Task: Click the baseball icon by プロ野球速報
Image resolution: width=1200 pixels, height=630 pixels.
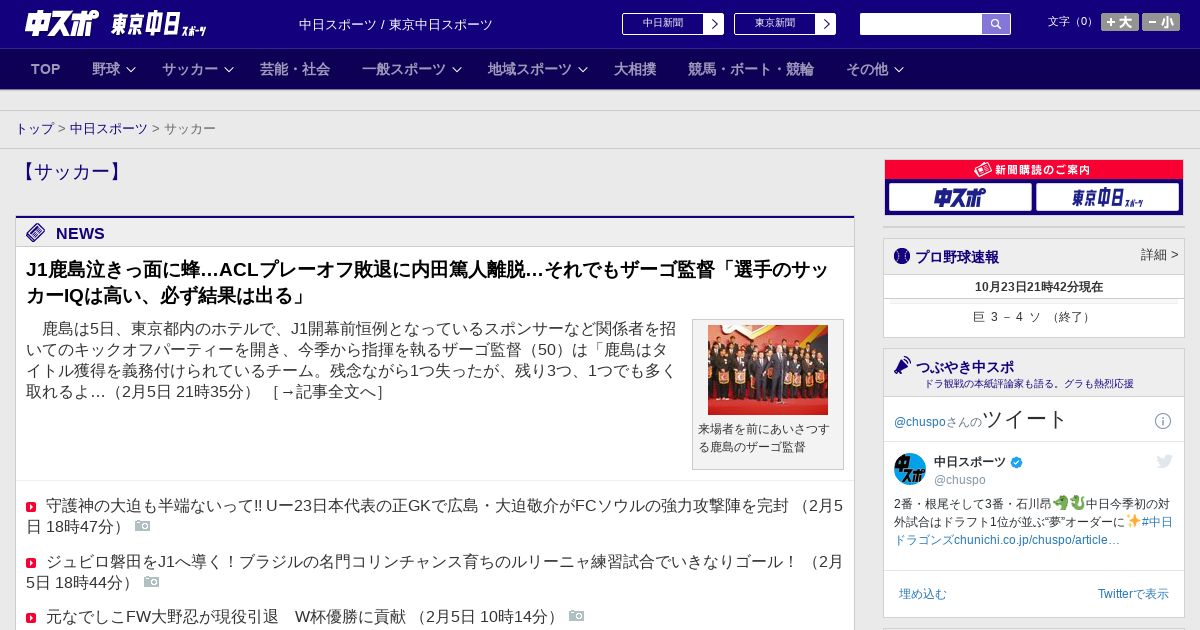Action: coord(902,256)
